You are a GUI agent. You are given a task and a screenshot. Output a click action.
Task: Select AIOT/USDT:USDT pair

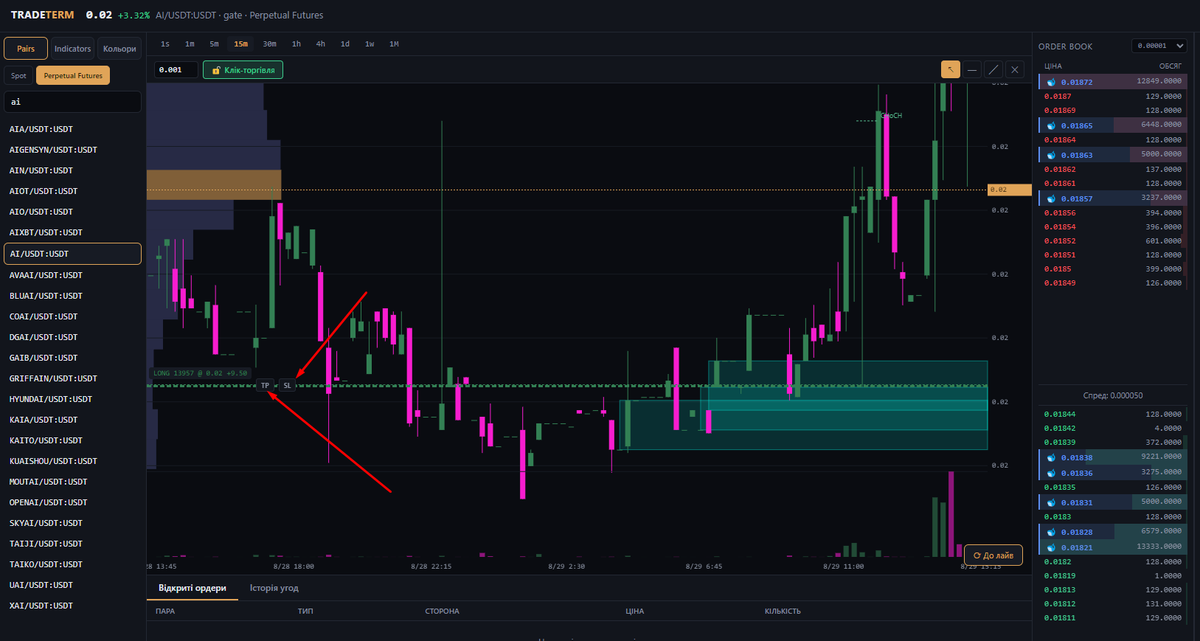(73, 191)
